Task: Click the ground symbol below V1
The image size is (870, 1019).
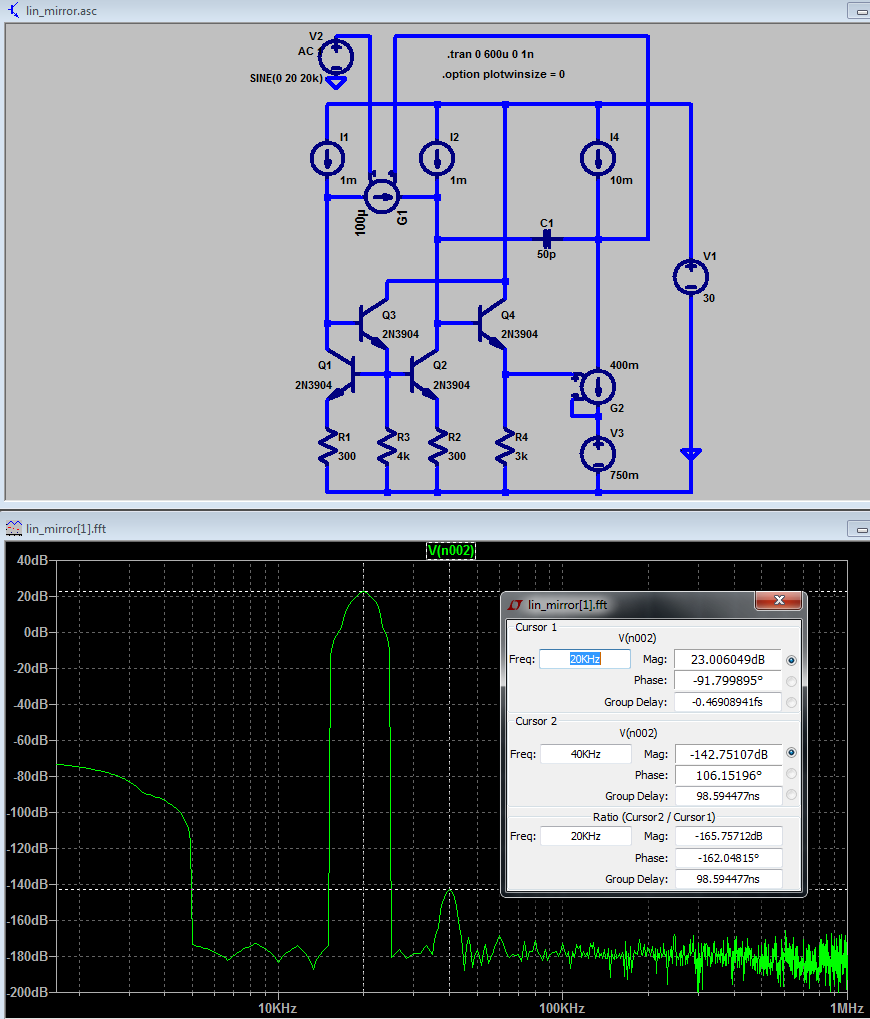Action: coord(691,454)
